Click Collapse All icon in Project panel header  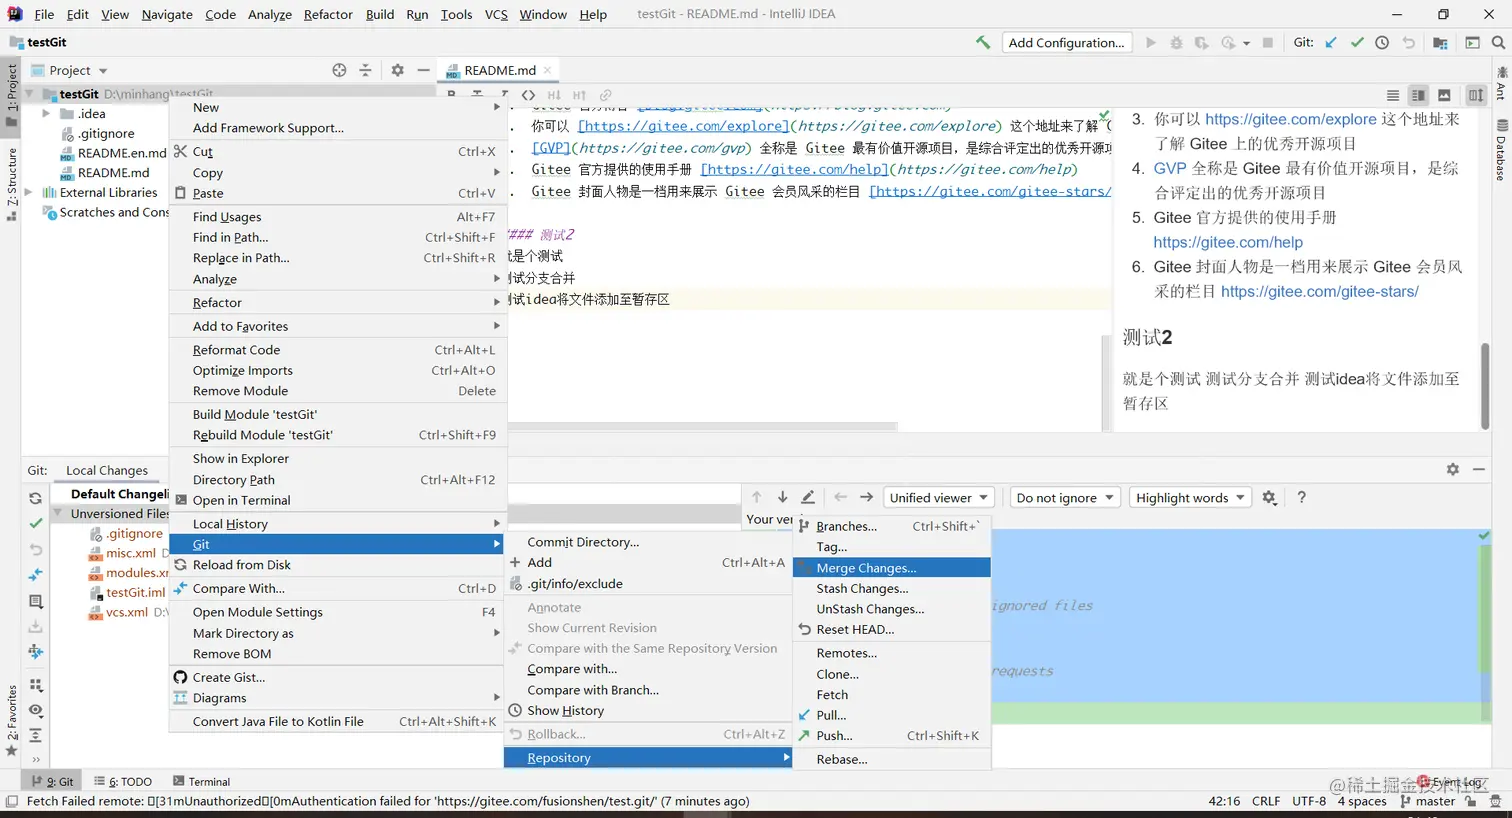coord(365,70)
